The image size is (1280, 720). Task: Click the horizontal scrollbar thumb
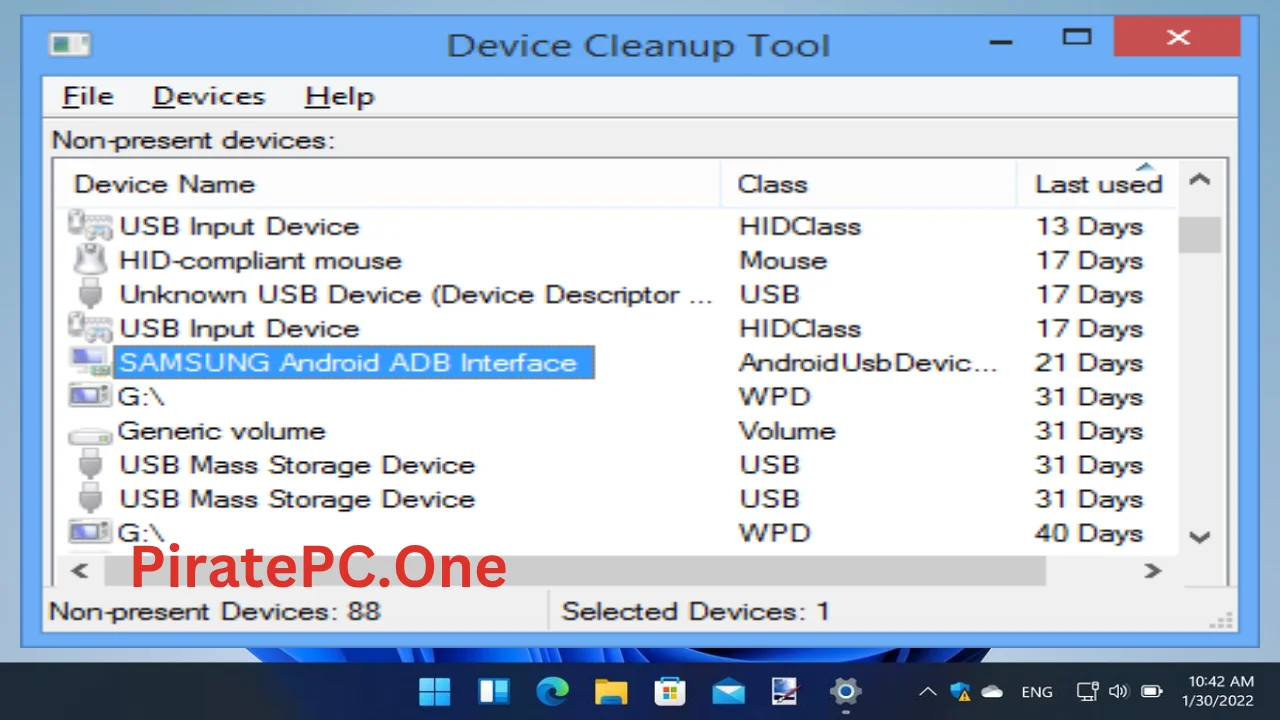[575, 571]
